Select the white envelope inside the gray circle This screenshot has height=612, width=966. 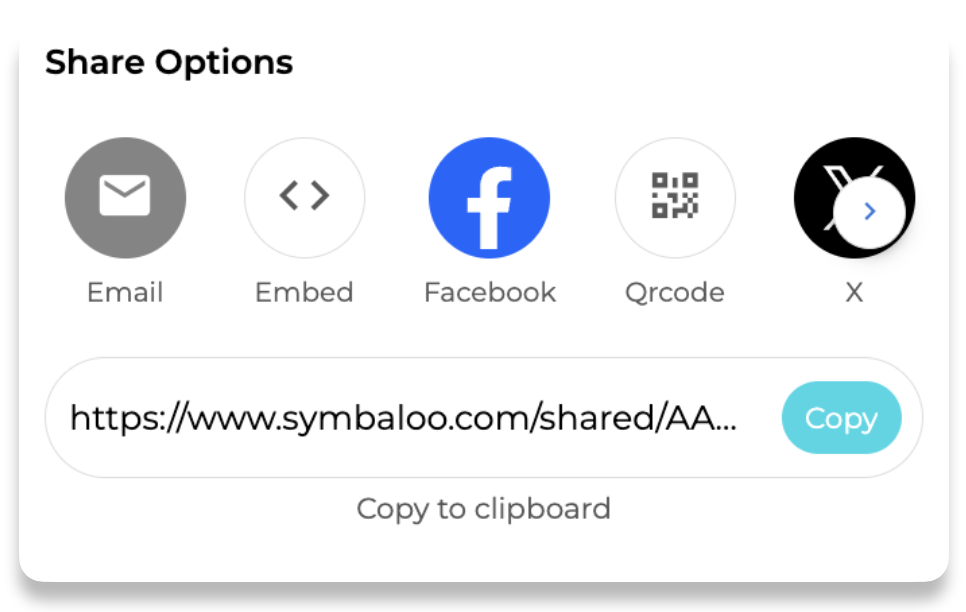pos(125,195)
